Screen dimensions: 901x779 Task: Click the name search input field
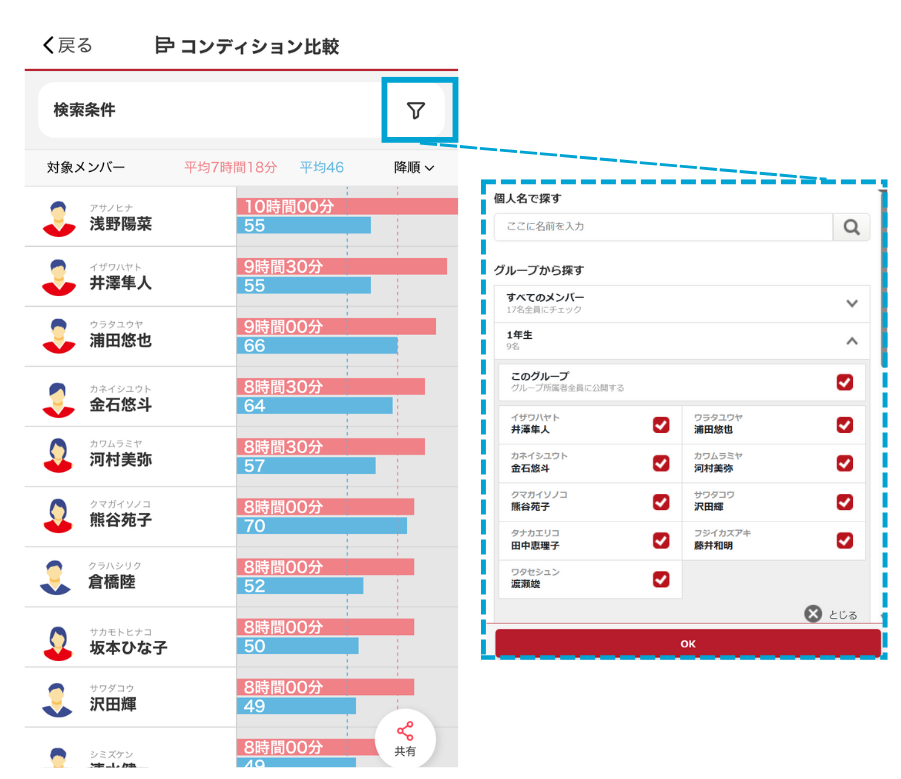tap(663, 227)
